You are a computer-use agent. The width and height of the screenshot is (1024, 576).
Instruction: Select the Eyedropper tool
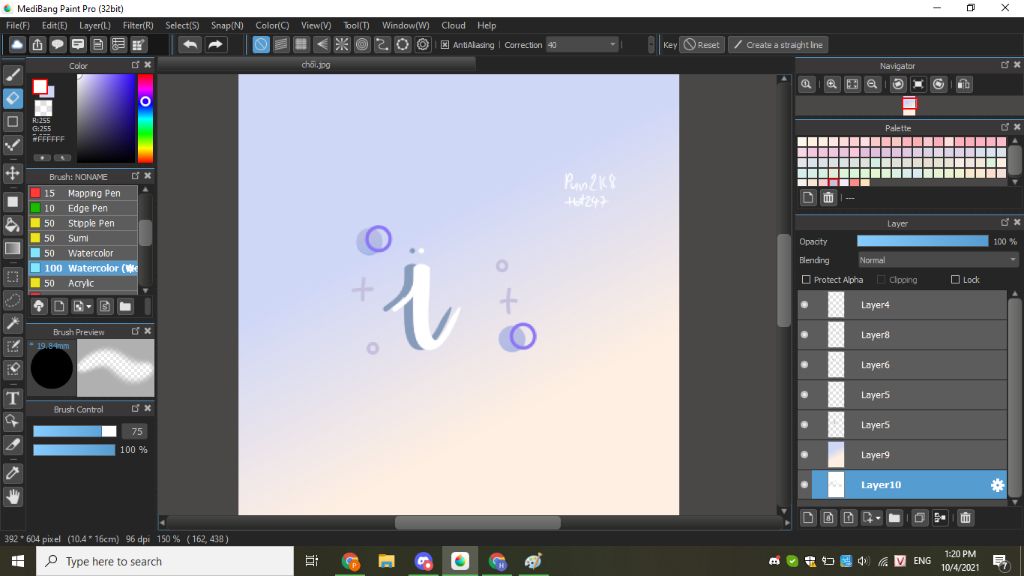(12, 473)
